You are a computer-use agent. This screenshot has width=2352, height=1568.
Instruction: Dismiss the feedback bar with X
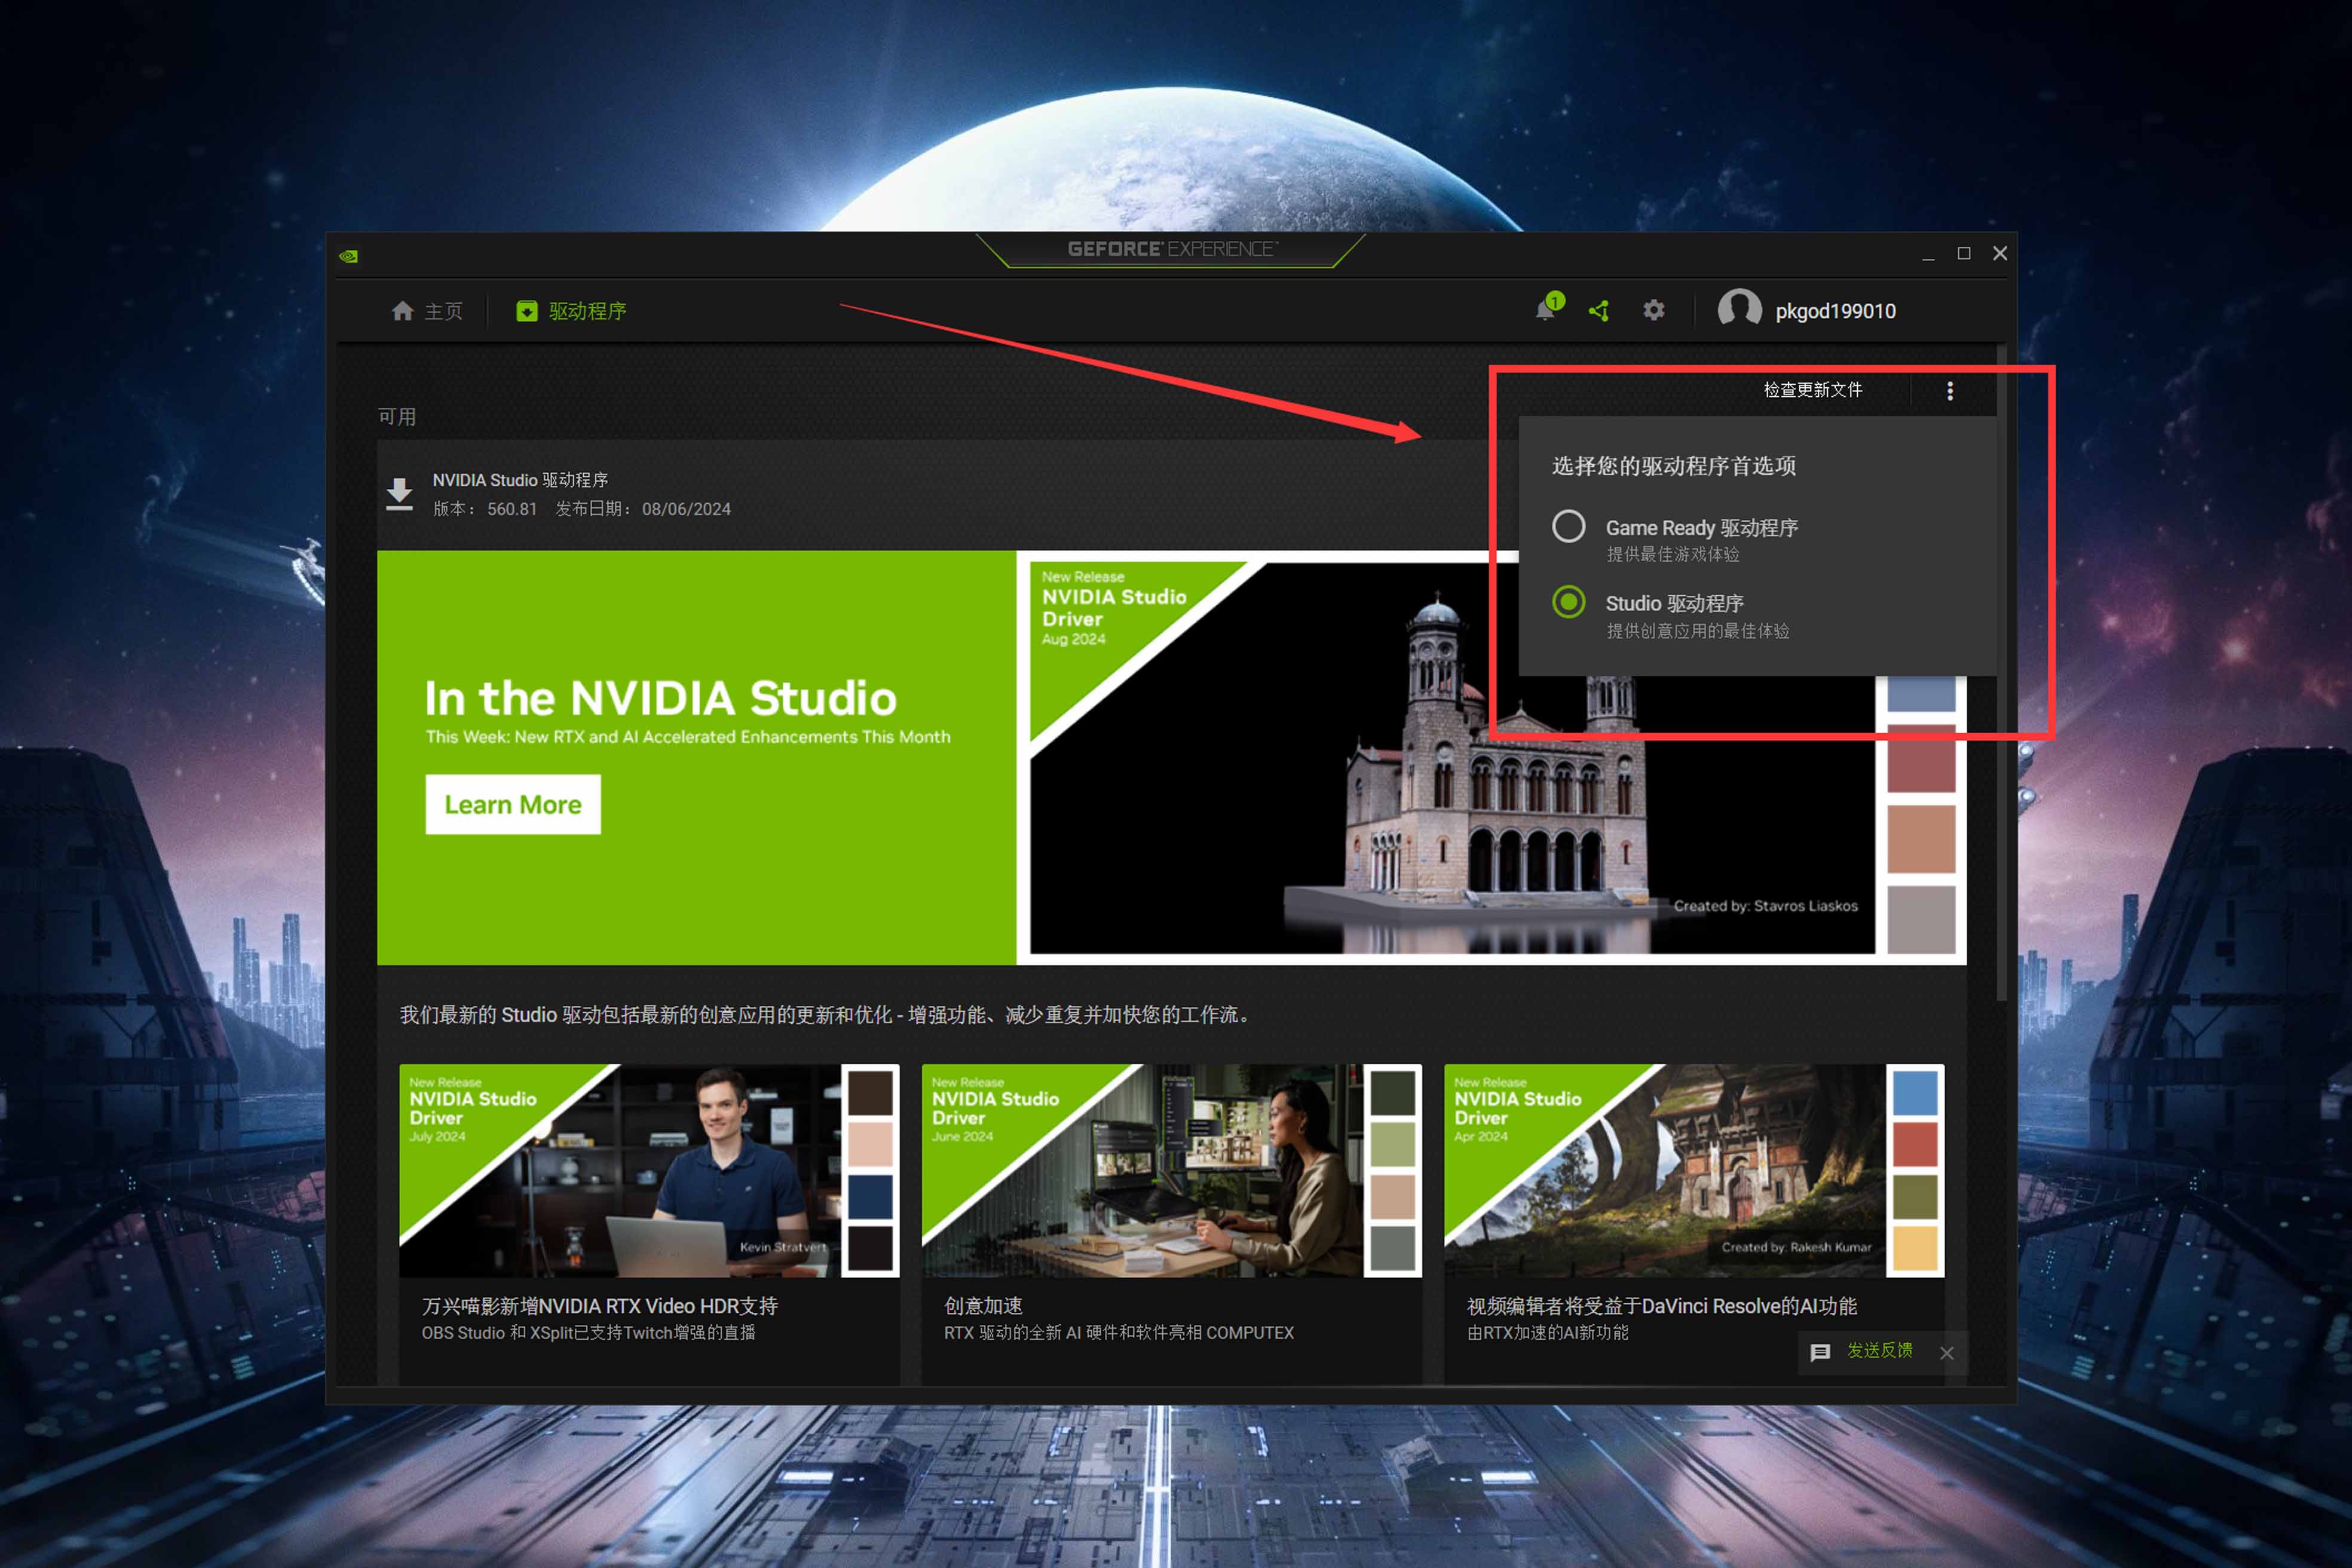pos(1946,1353)
